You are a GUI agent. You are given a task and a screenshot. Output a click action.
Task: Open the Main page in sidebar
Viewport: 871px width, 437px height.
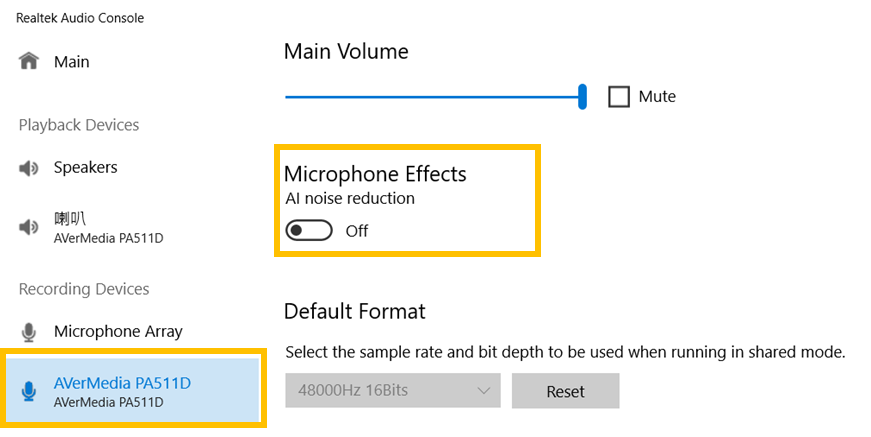tap(71, 62)
